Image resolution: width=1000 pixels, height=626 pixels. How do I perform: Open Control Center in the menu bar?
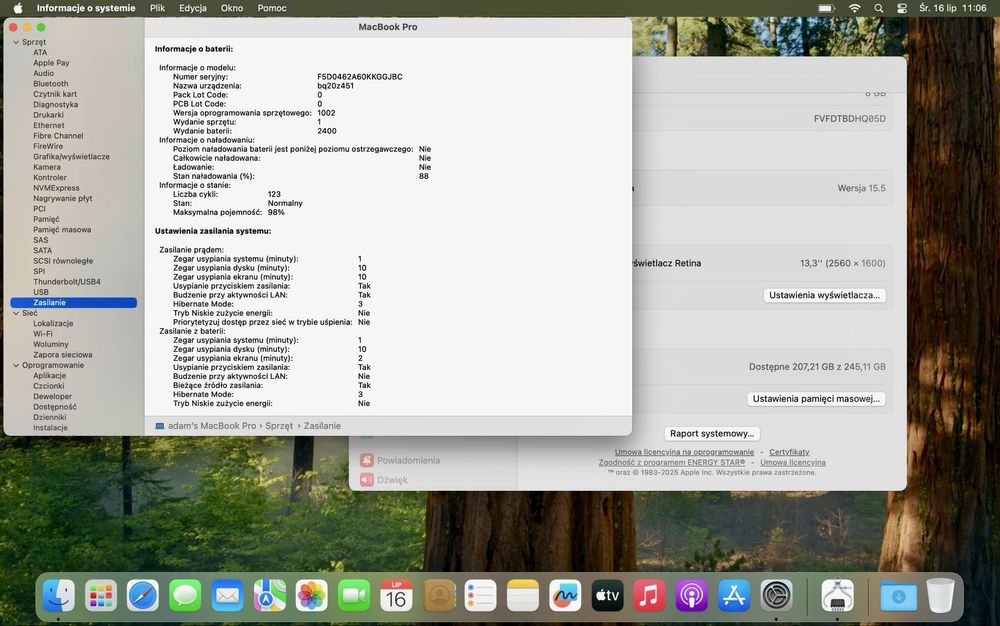pos(902,8)
